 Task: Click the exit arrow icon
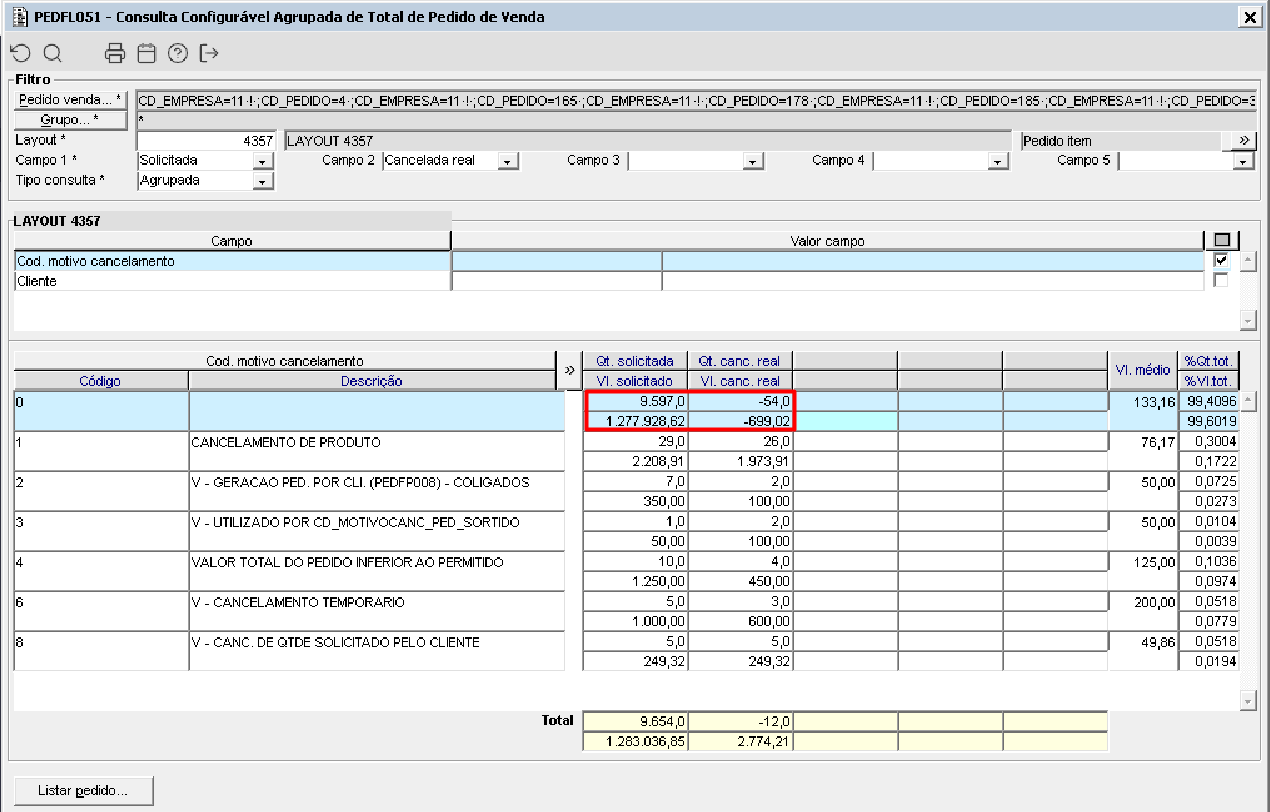(209, 53)
